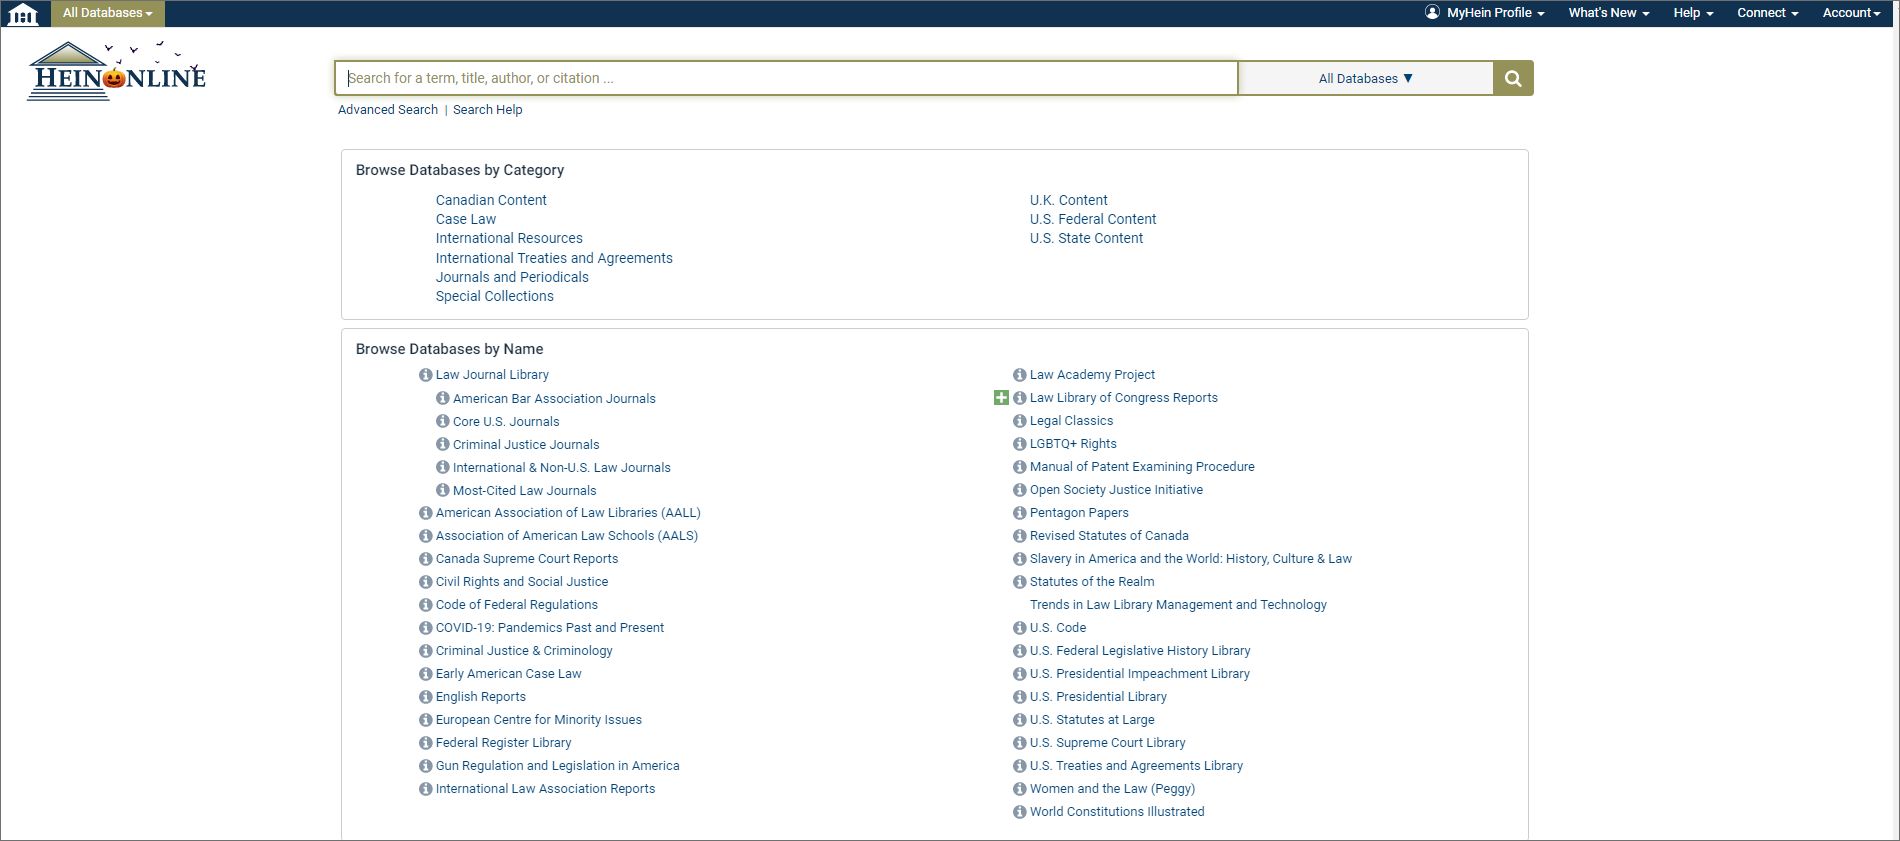Open info icon for Early American Case Law

(x=425, y=674)
